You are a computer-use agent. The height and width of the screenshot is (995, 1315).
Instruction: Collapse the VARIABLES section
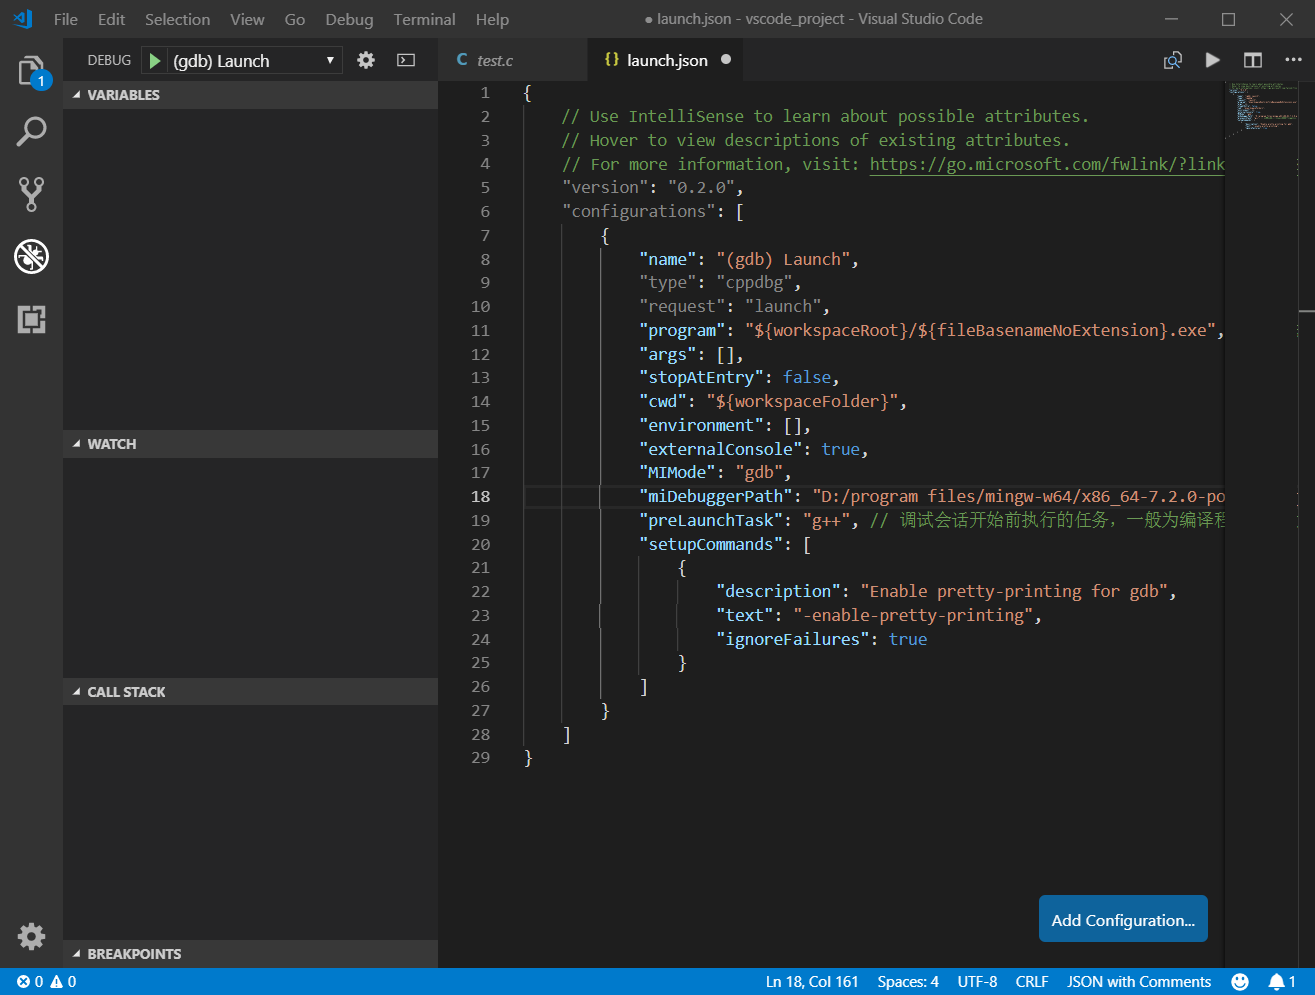pyautogui.click(x=250, y=95)
